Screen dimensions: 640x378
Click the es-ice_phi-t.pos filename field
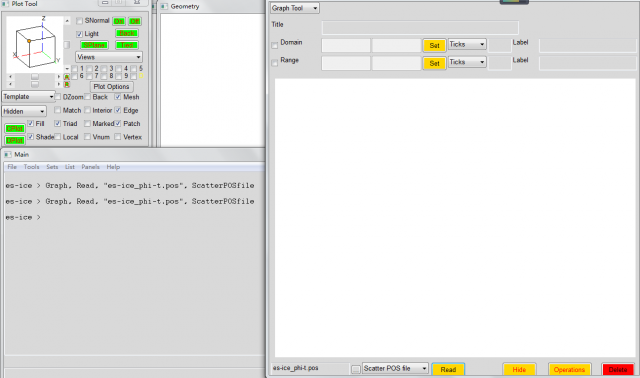point(310,368)
